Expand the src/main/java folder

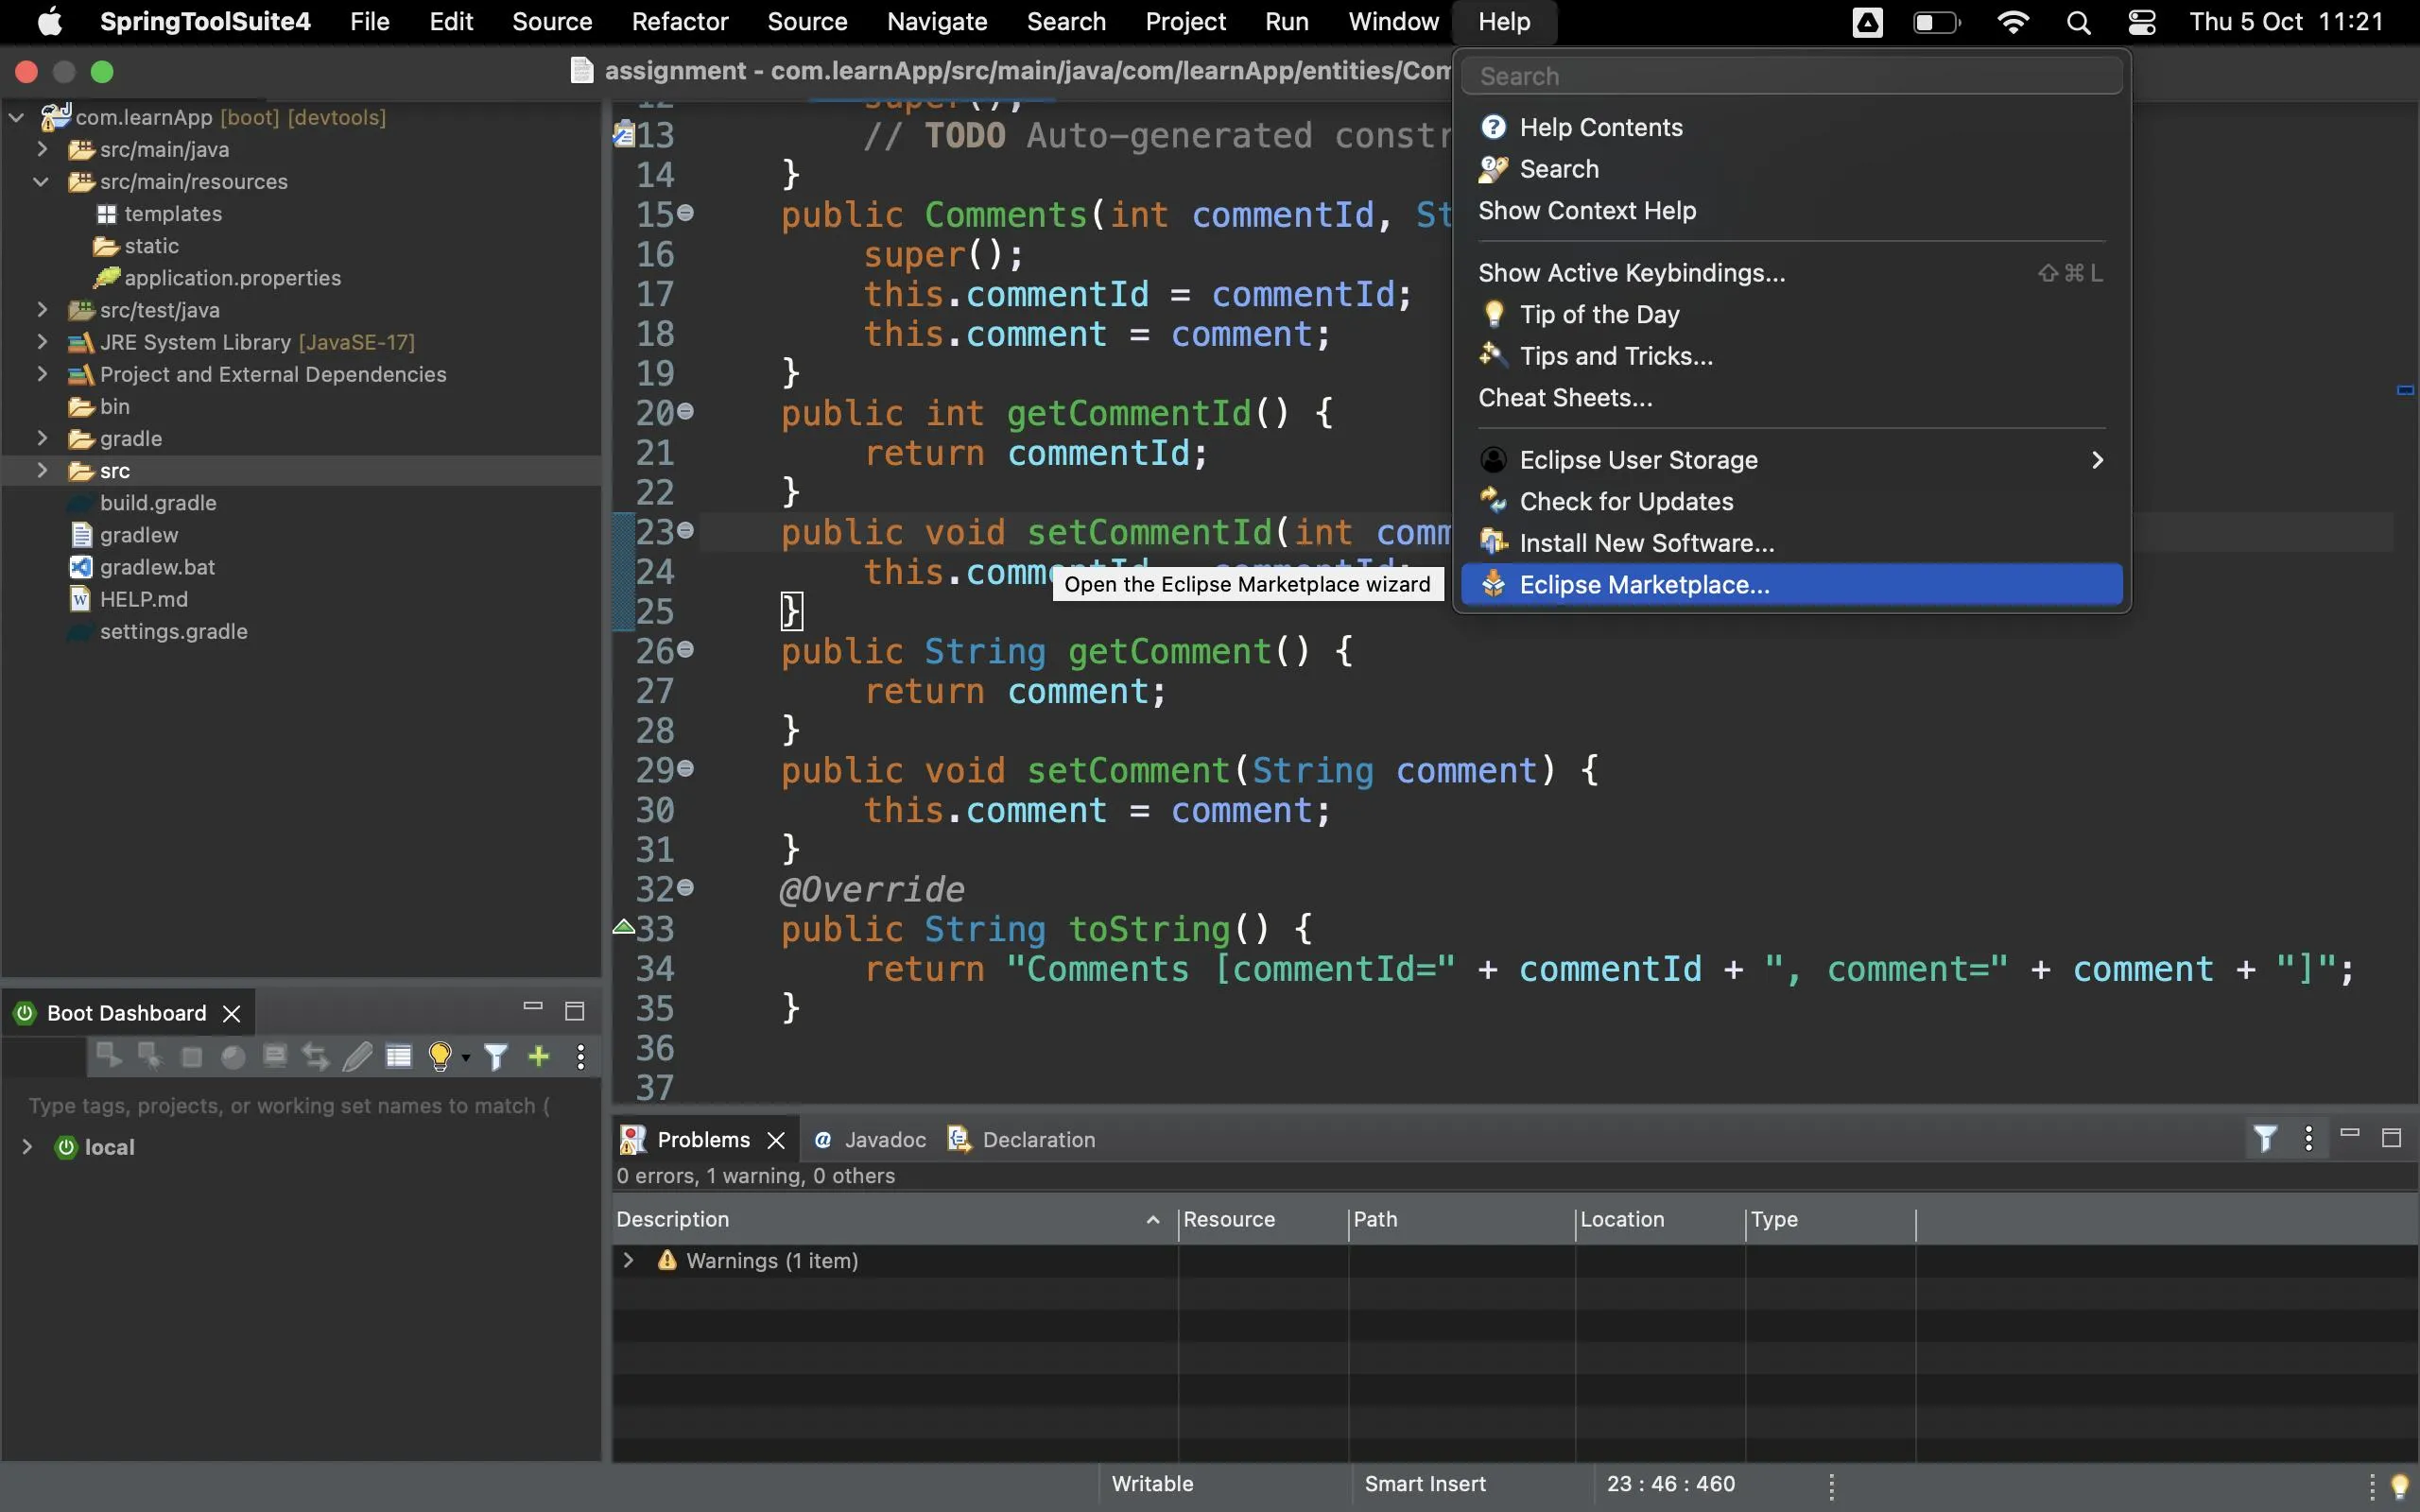[x=42, y=149]
